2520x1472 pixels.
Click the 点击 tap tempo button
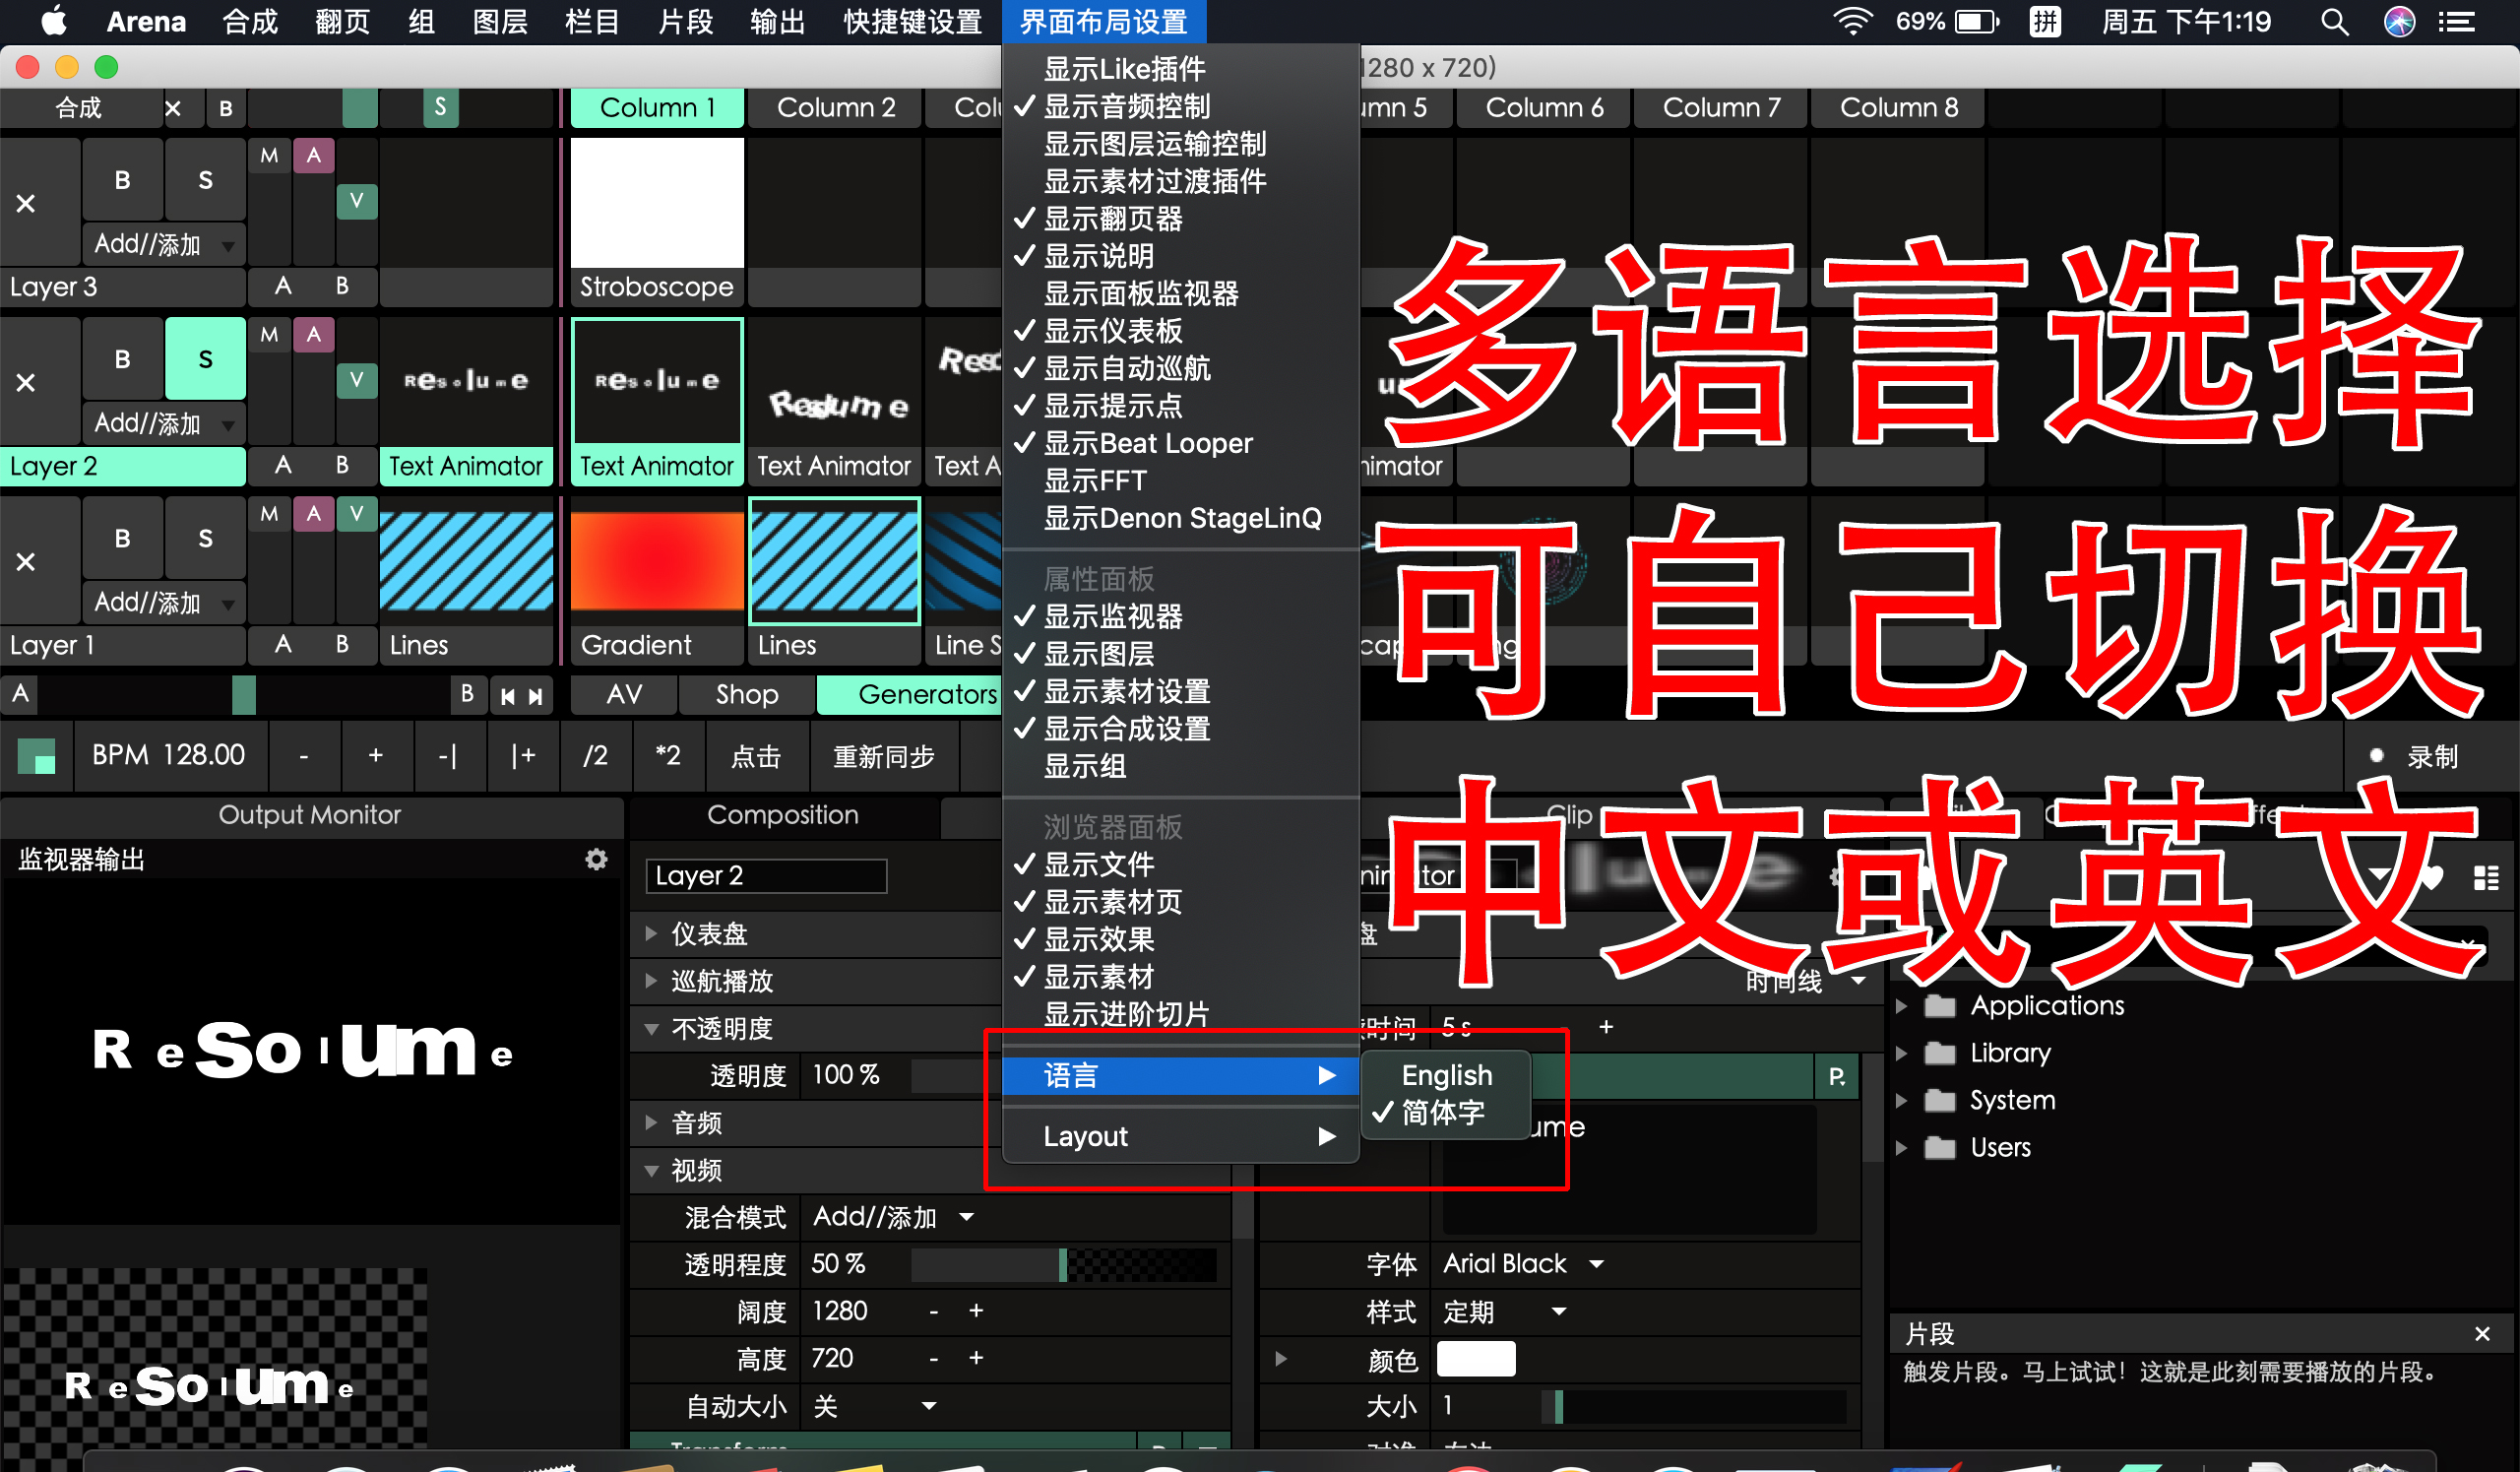coord(755,756)
